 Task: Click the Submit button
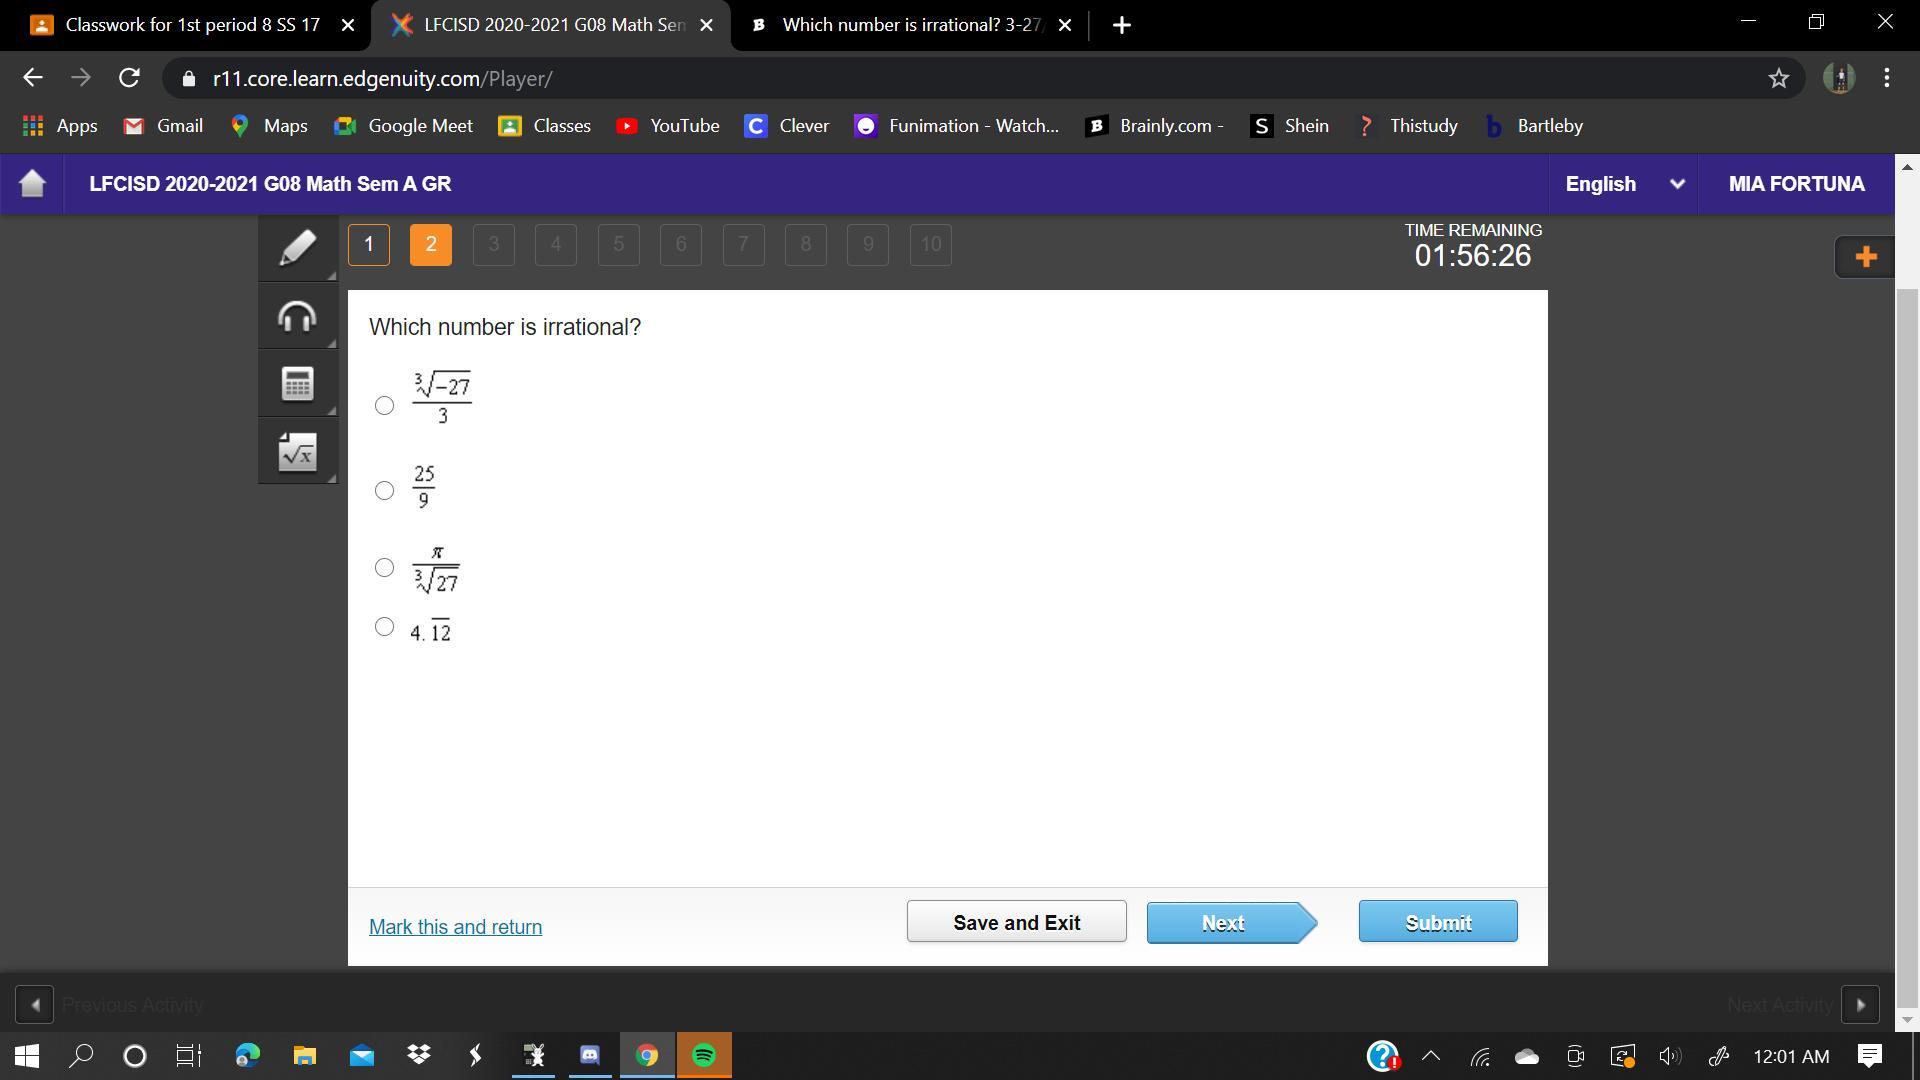coord(1437,922)
